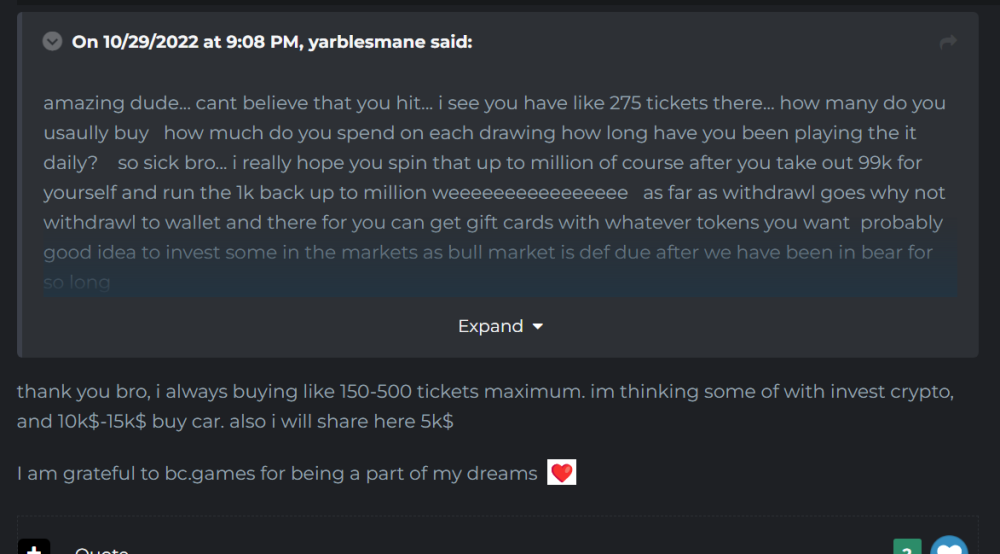Screen dimensions: 1000x554
Task: Open the quoted post's header link
Action: tap(272, 41)
